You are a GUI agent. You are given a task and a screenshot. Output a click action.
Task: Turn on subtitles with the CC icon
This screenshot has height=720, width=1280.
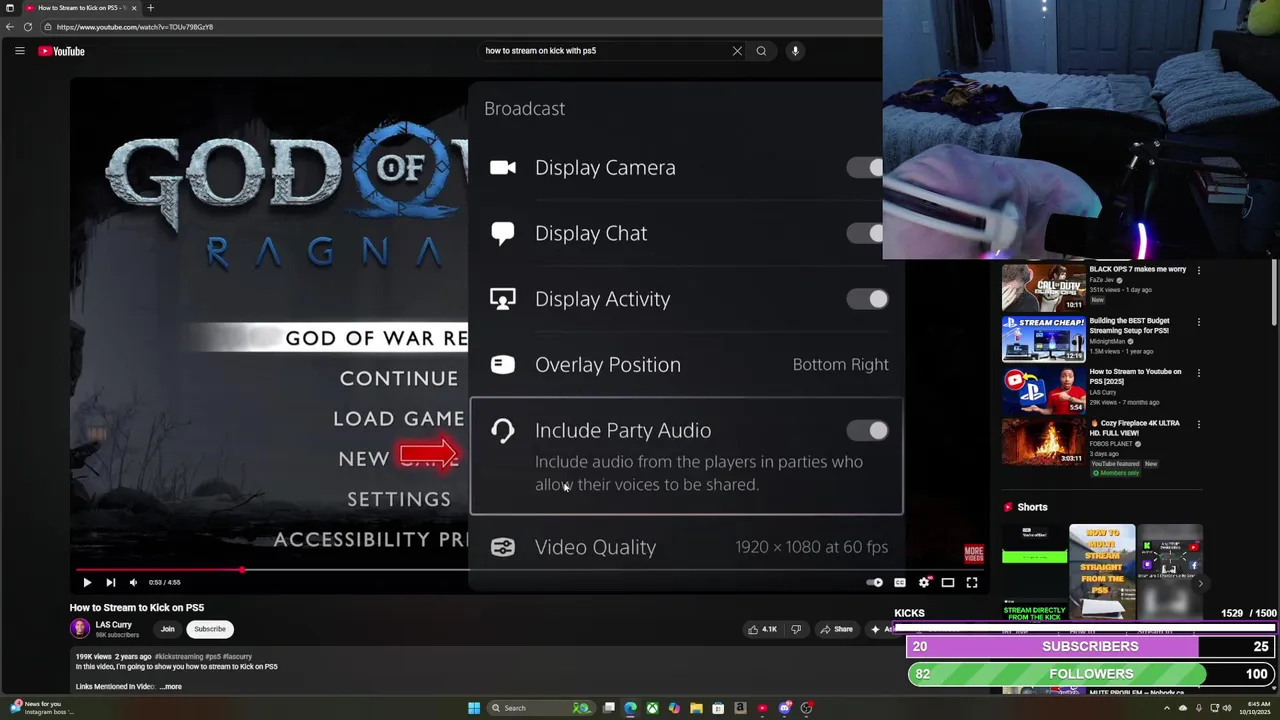tap(900, 582)
